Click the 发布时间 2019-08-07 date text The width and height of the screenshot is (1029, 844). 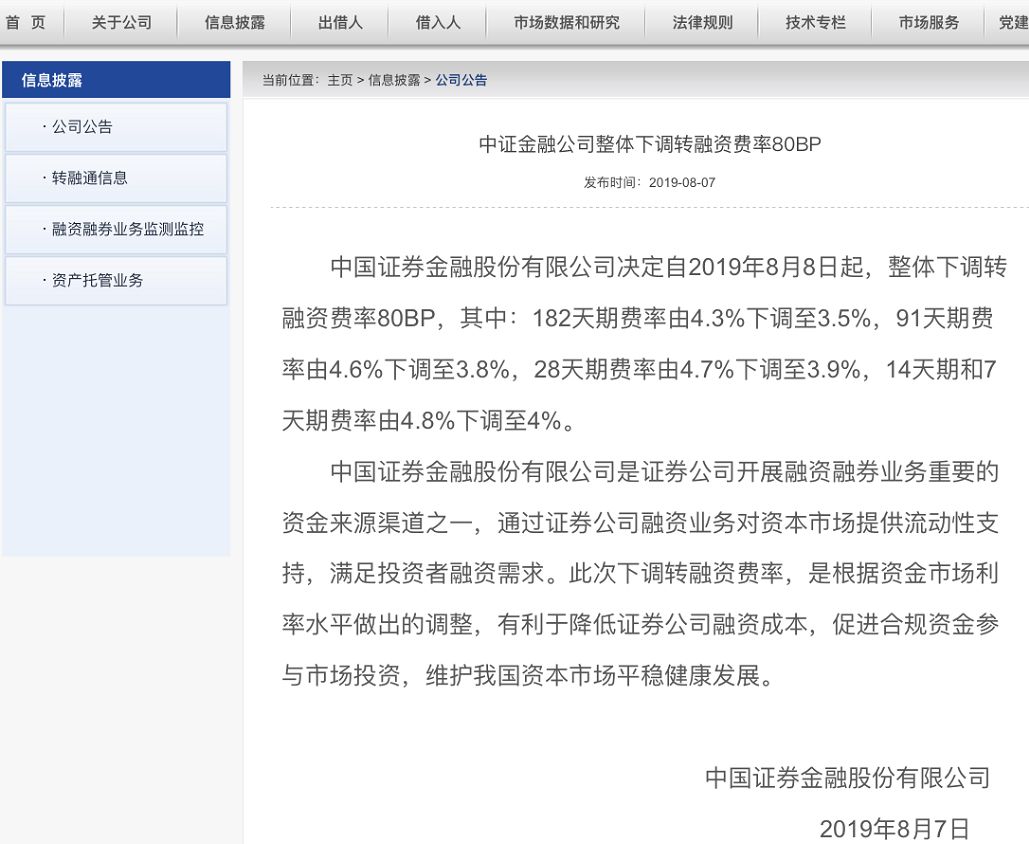point(650,182)
